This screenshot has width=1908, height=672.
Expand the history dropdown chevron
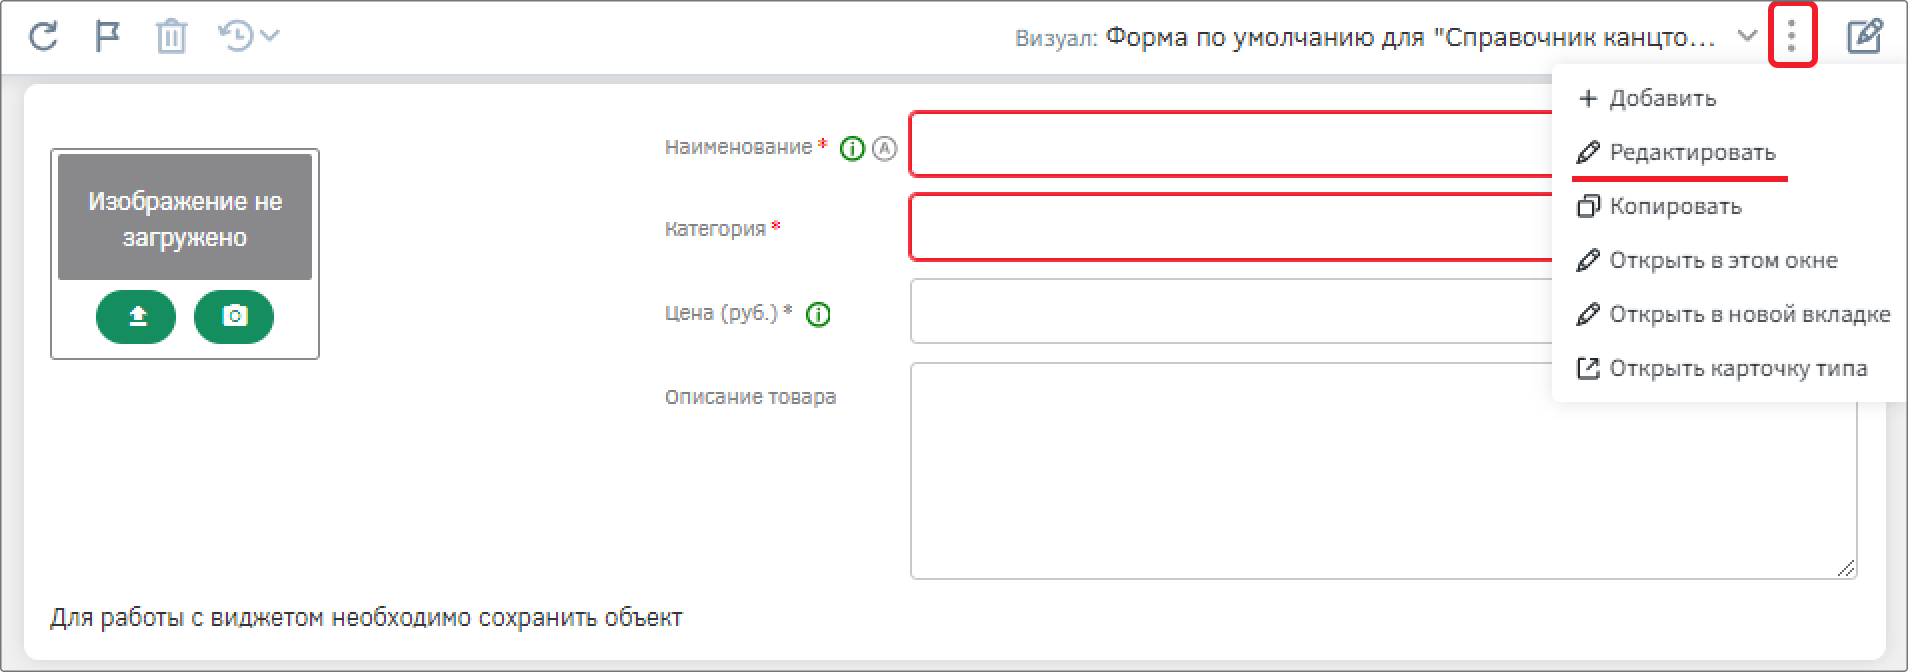point(270,36)
